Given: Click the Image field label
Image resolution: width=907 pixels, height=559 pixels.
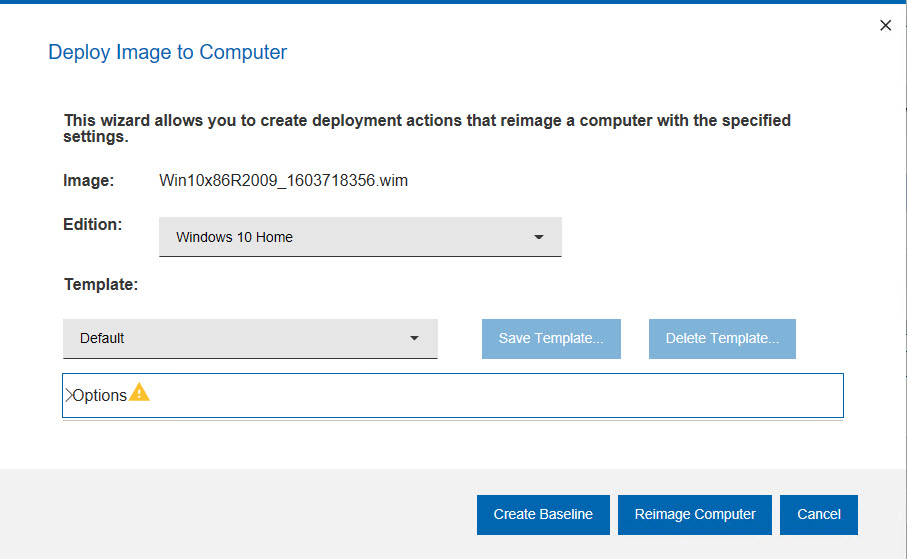Looking at the screenshot, I should 89,181.
